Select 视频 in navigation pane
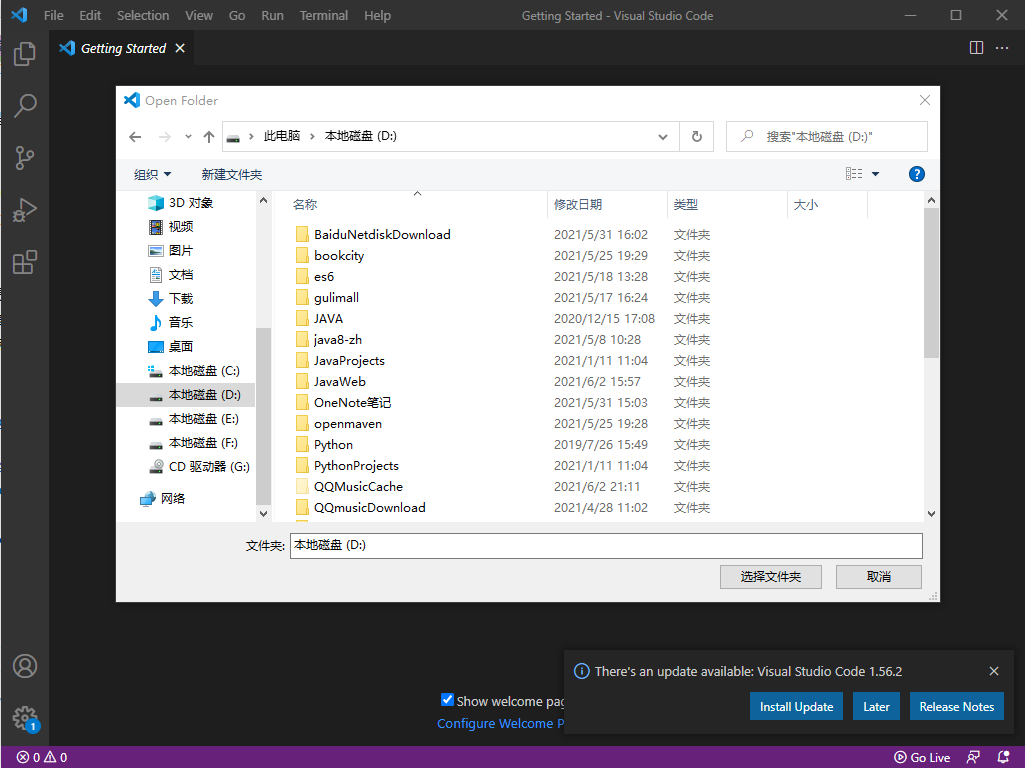Screen dimensions: 1026x768 [x=171, y=227]
